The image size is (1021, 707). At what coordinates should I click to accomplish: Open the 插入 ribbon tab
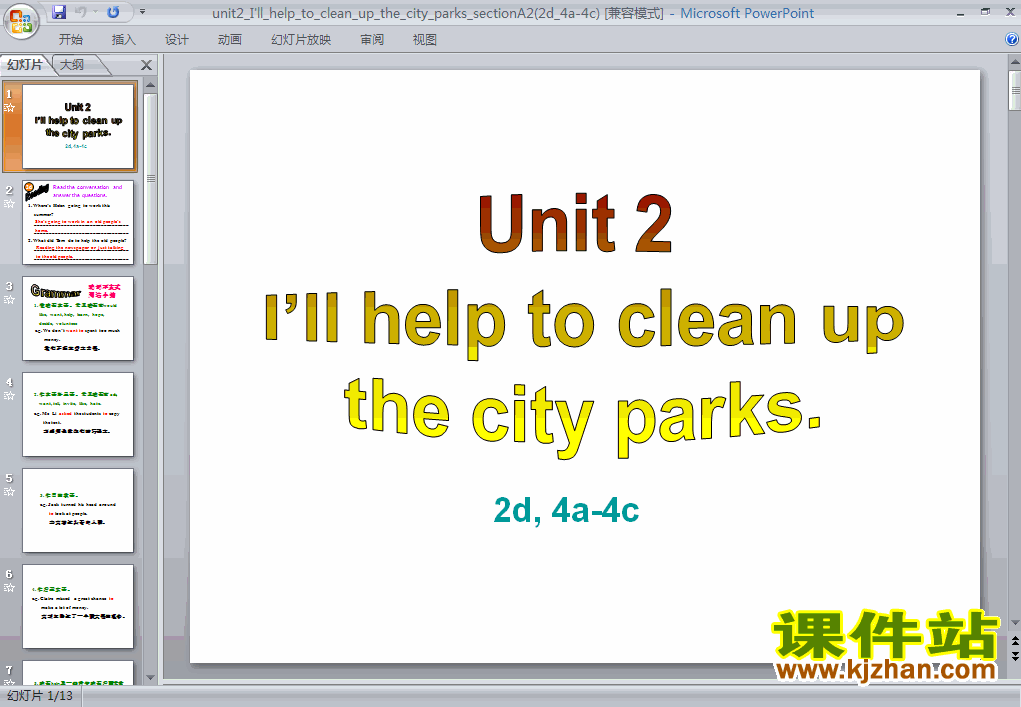[x=124, y=40]
